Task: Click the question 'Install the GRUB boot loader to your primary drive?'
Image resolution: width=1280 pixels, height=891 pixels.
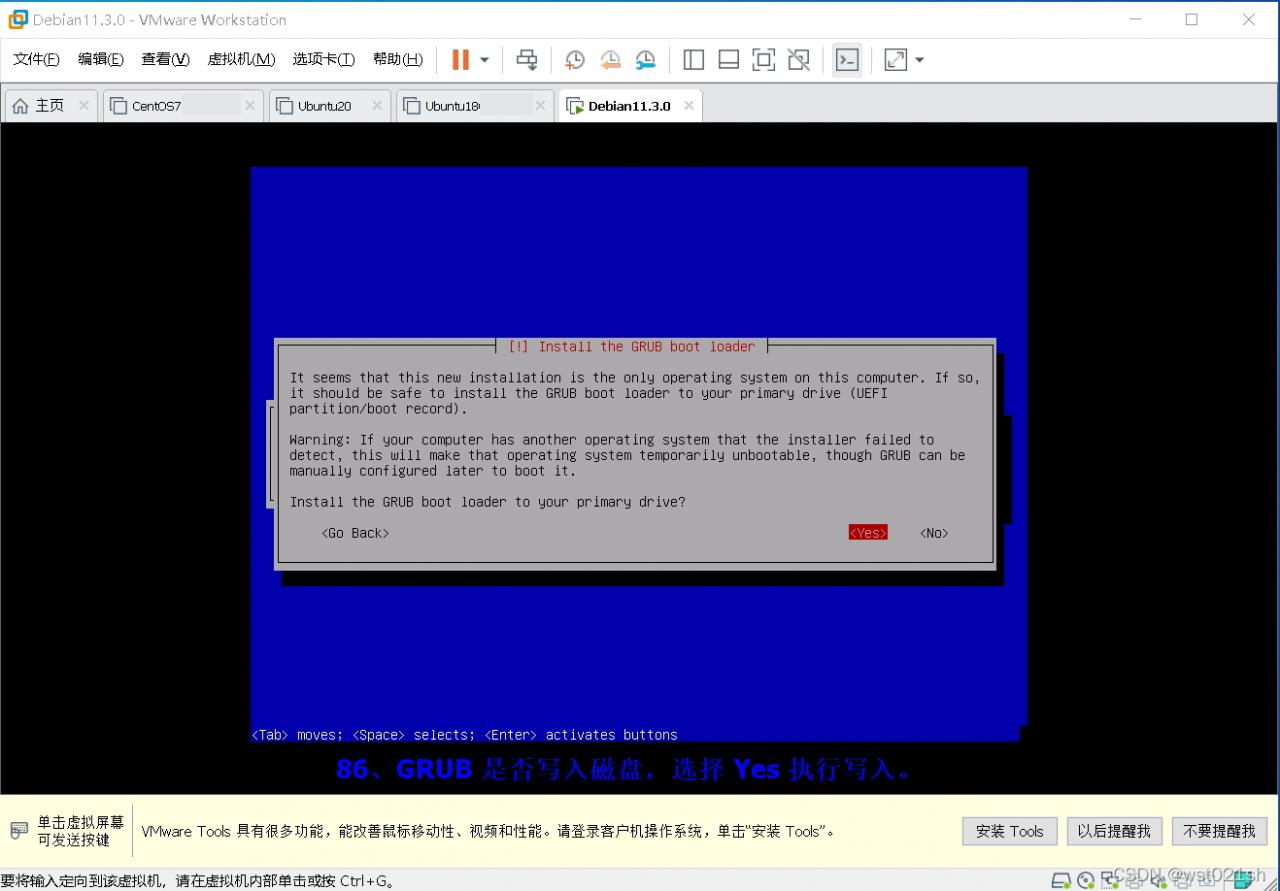Action: (x=488, y=502)
